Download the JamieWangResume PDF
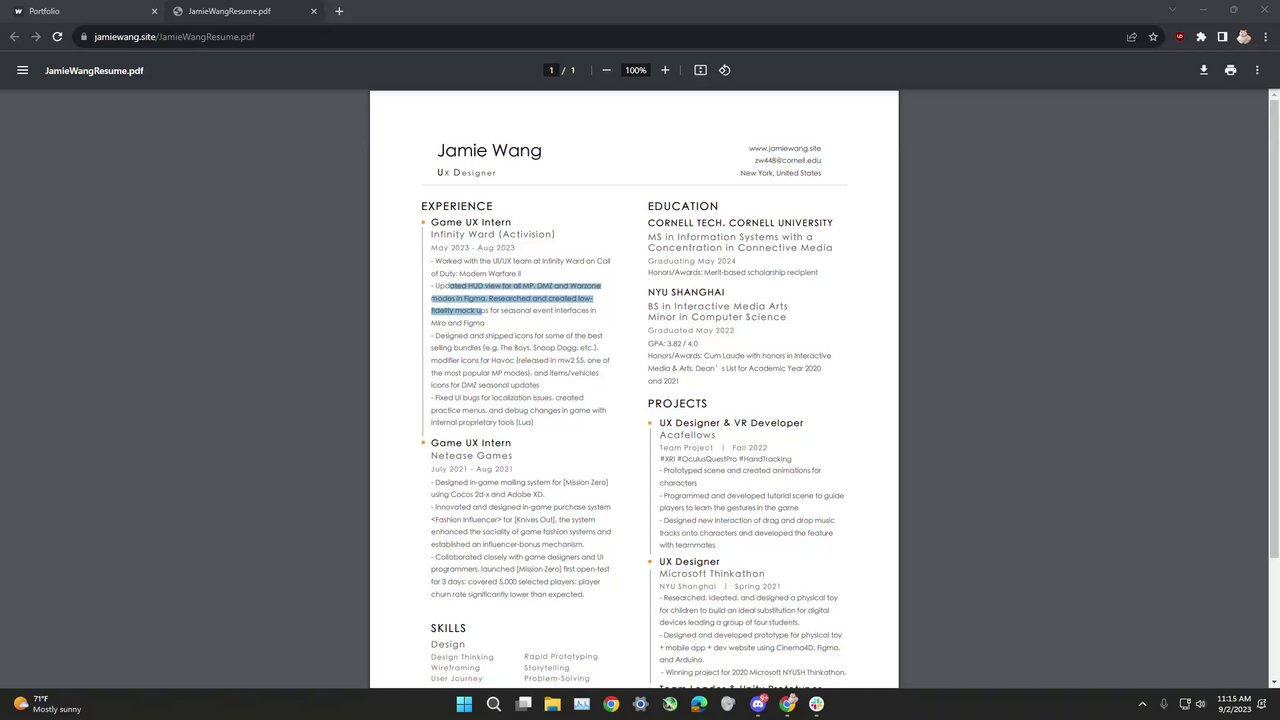Image resolution: width=1280 pixels, height=720 pixels. (1204, 70)
